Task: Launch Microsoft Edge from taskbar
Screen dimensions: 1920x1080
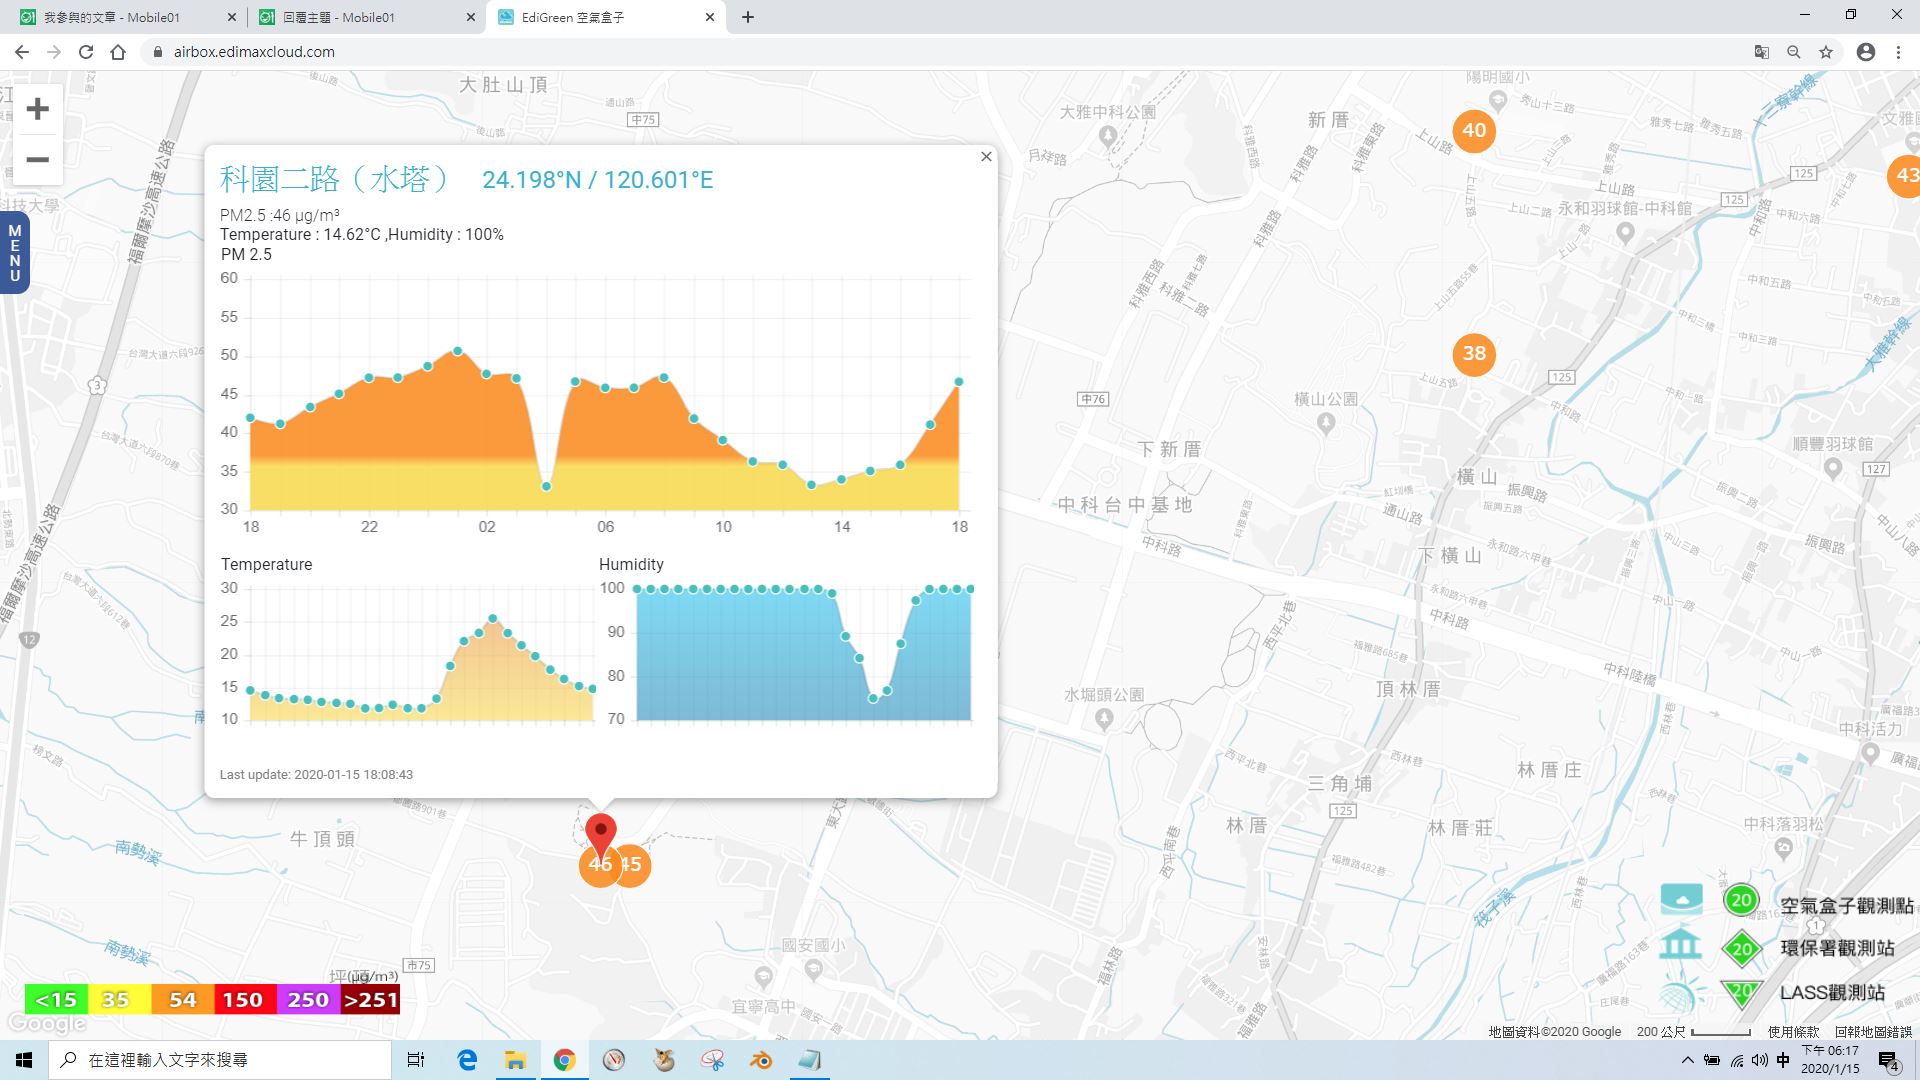Action: pos(467,1060)
